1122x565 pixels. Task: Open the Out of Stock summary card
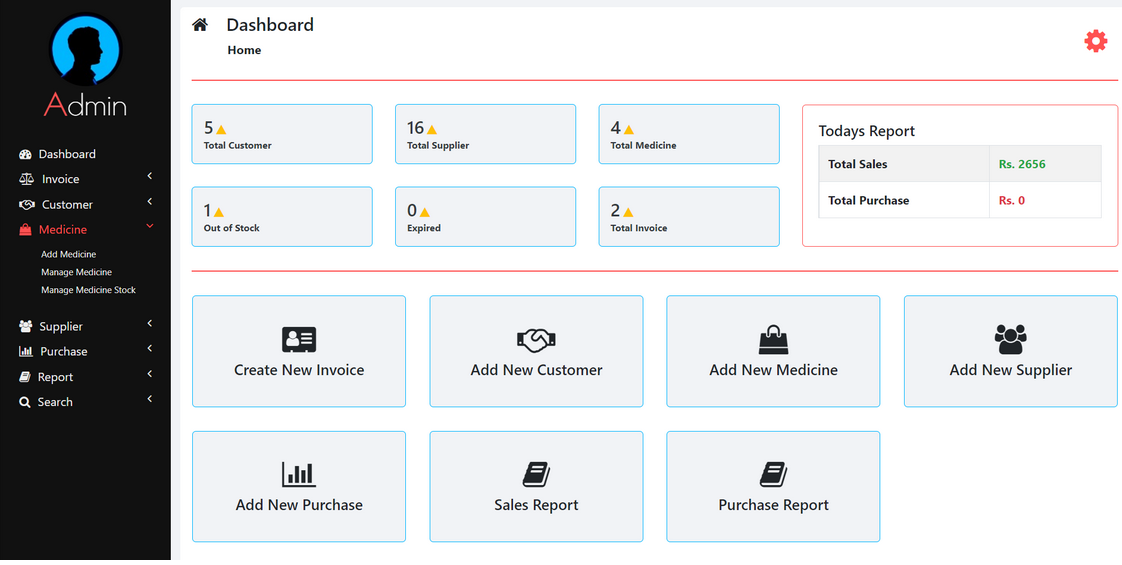coord(281,216)
